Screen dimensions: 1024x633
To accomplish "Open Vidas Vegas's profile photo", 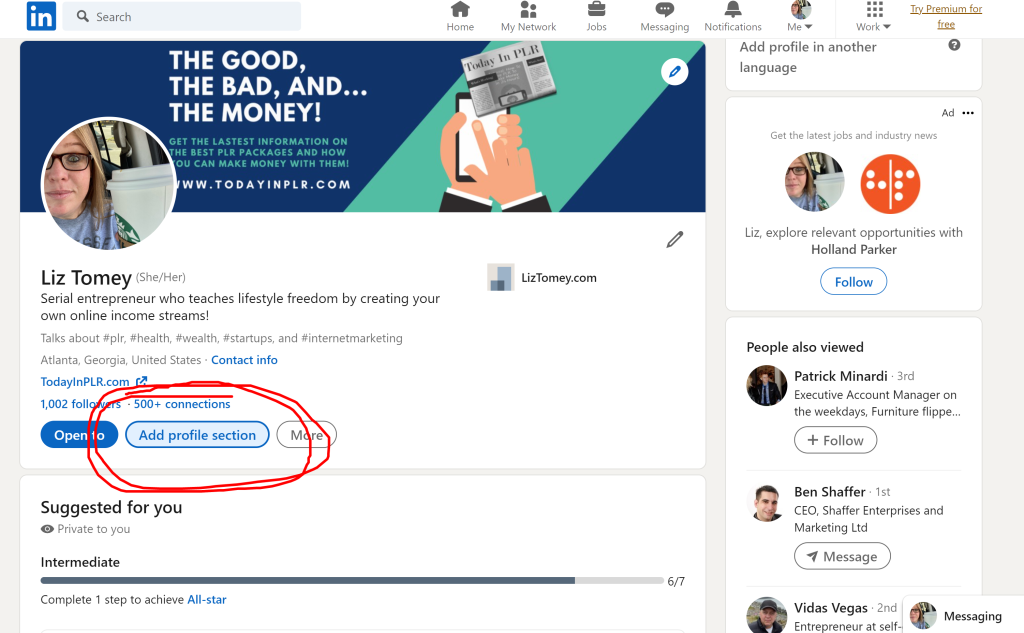I will pyautogui.click(x=767, y=615).
